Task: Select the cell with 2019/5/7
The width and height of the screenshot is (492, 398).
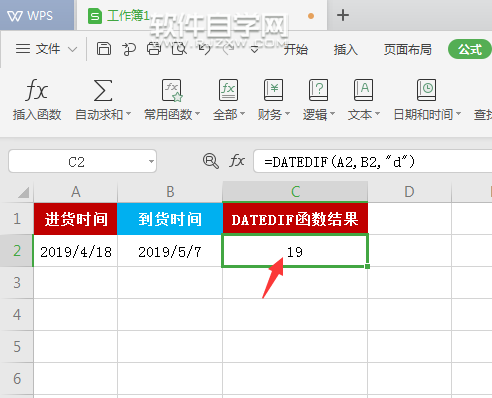Action: (170, 251)
